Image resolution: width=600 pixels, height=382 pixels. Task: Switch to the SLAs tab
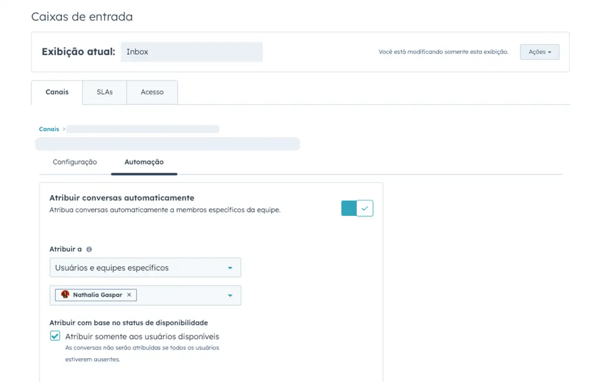coord(104,92)
